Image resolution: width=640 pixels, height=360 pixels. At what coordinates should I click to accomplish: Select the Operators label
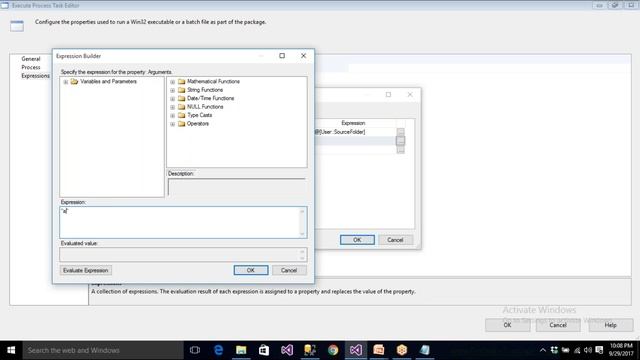(x=198, y=124)
